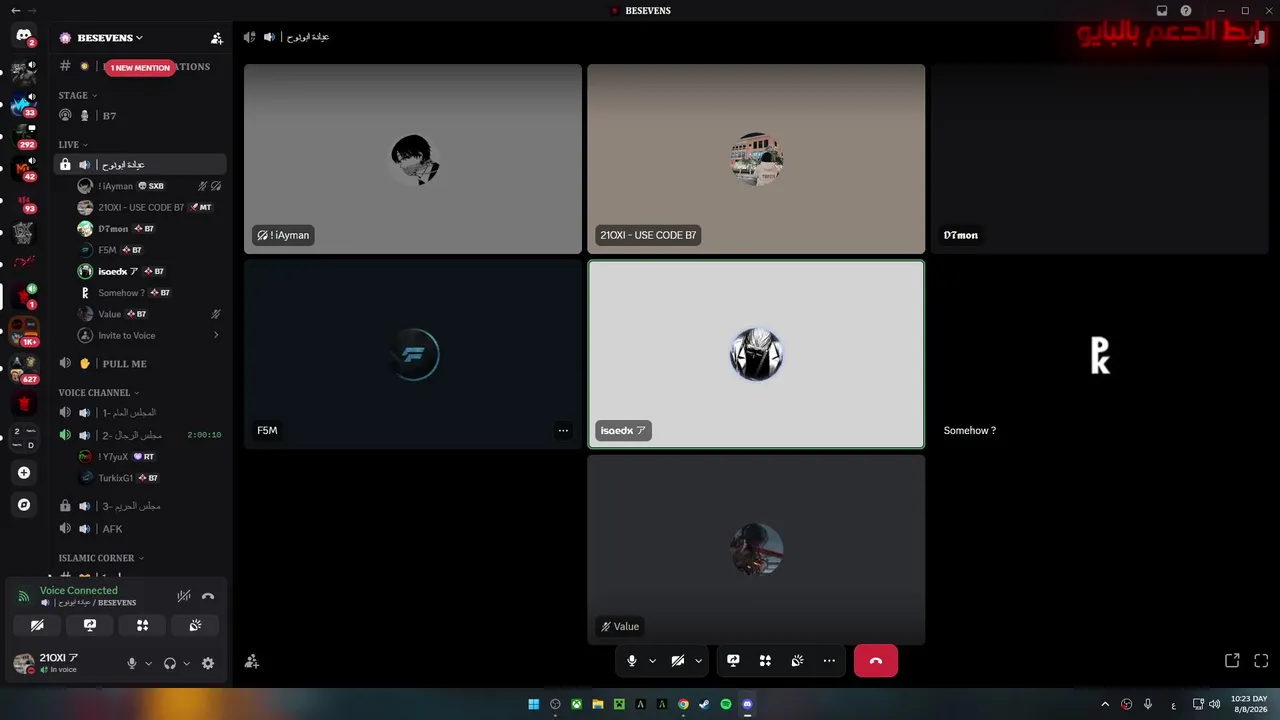1280x720 pixels.
Task: Open B7 stage channel
Action: tap(140, 116)
